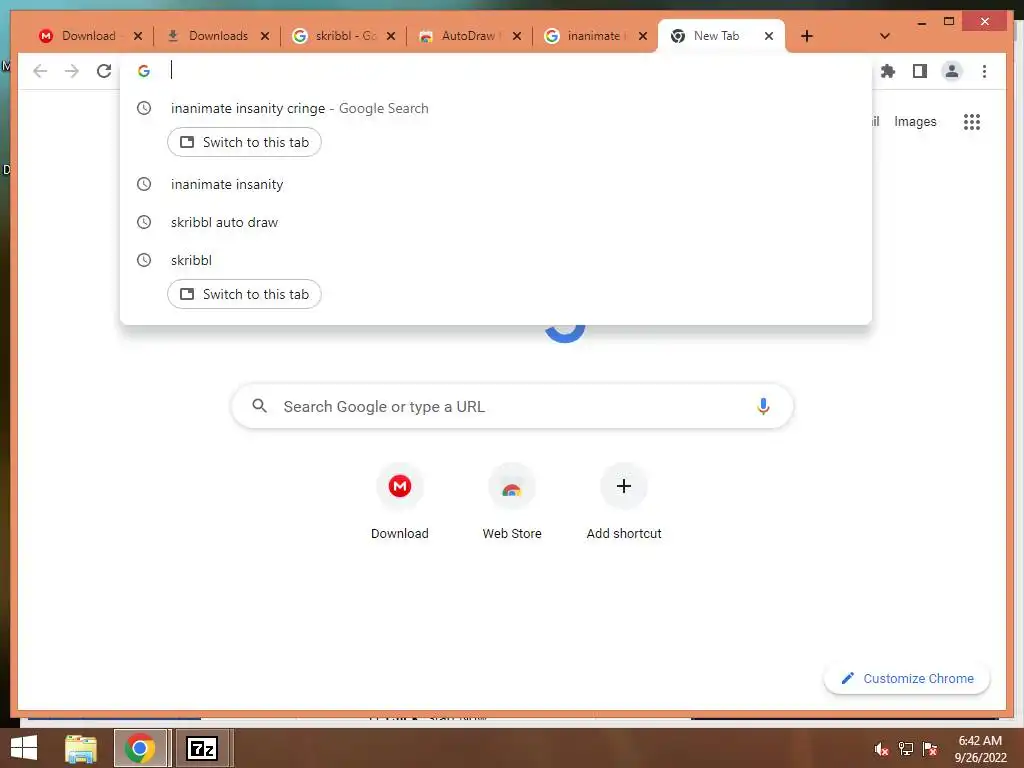The image size is (1024, 768).
Task: Click the Google G icon in the address bar
Action: click(x=144, y=71)
